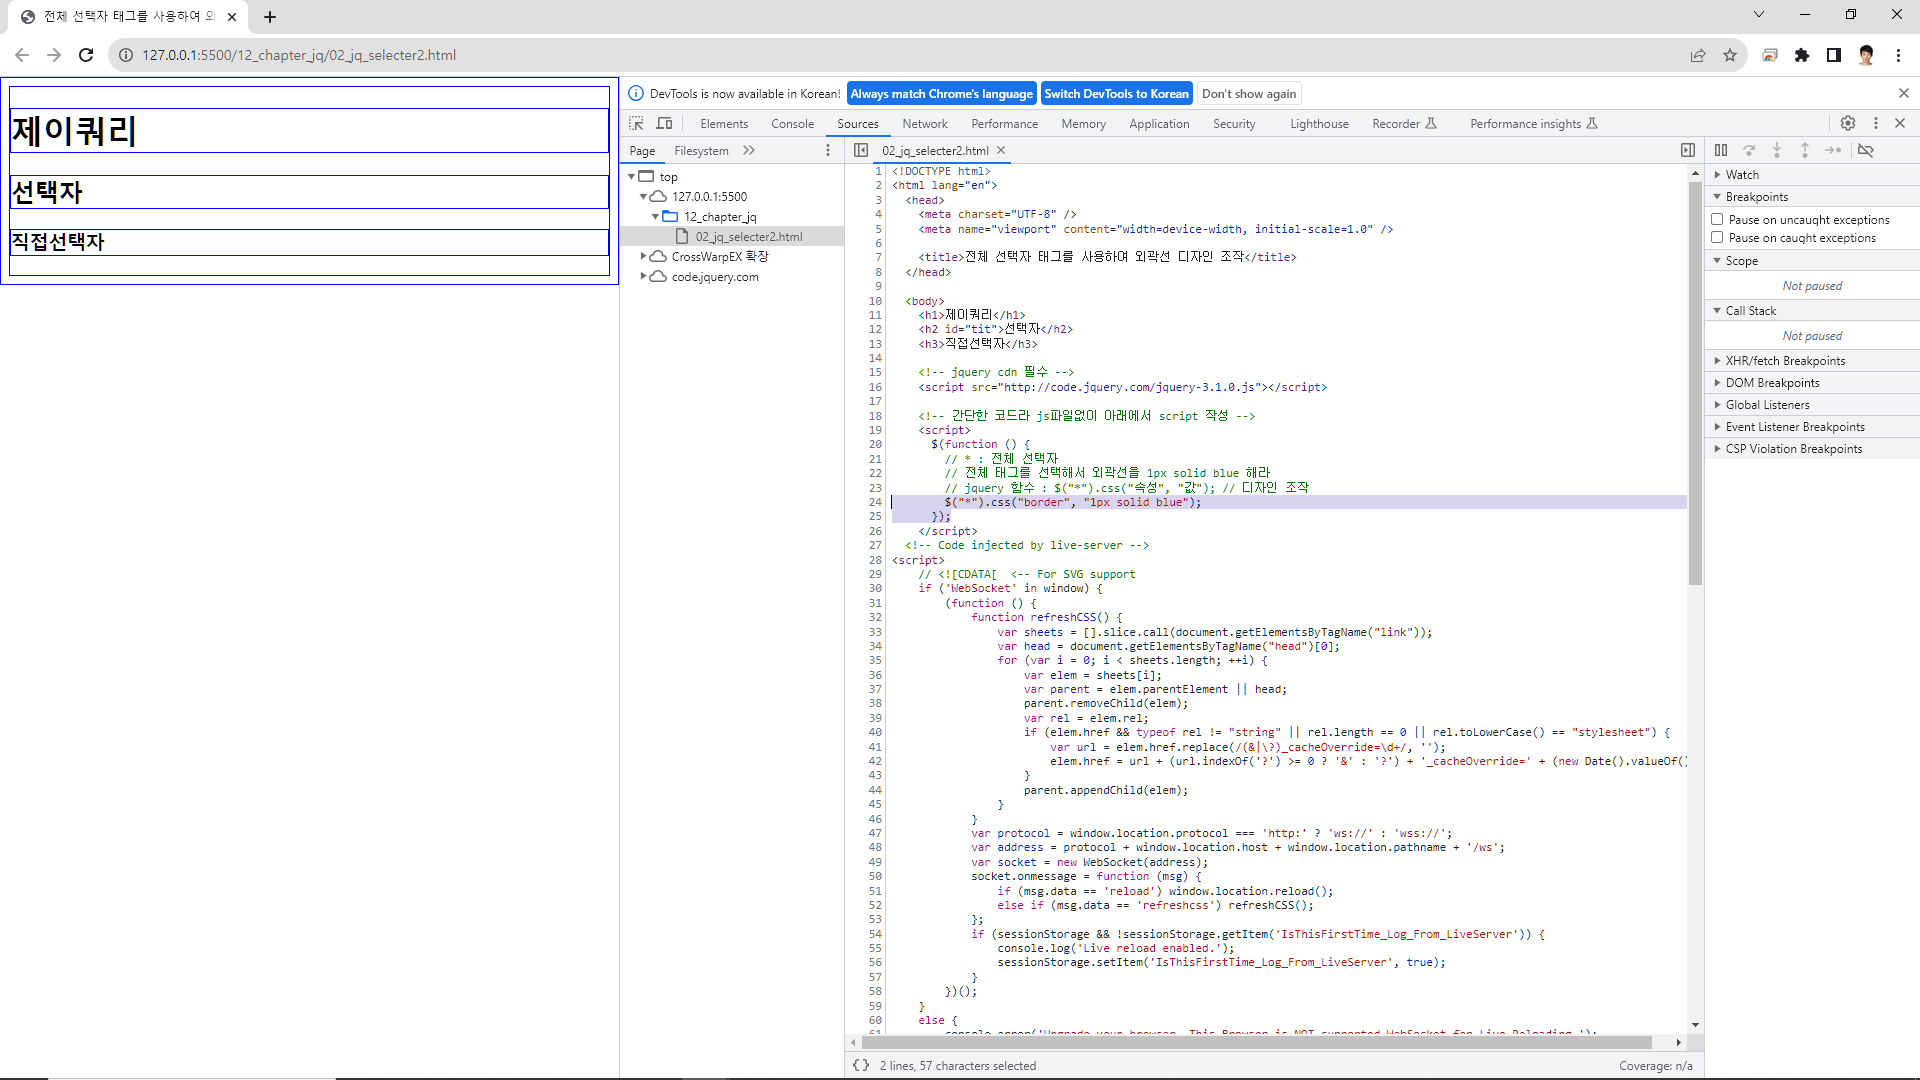The image size is (1920, 1080).
Task: Toggle the file navigator sidebar icon
Action: click(x=861, y=150)
